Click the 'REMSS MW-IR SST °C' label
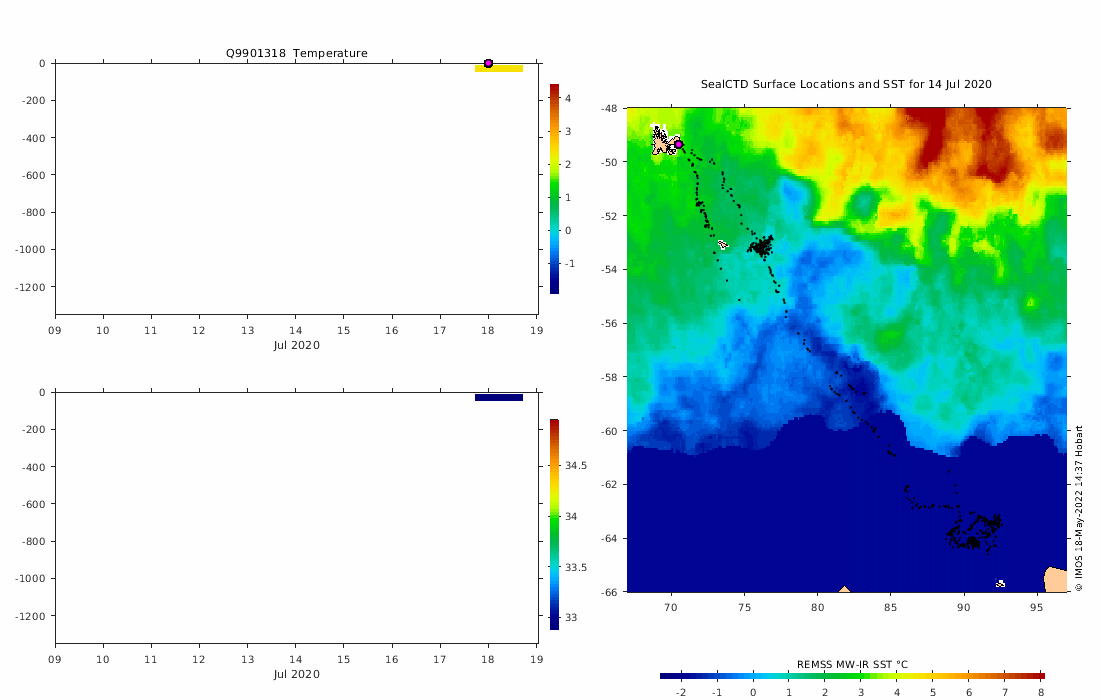1100x700 pixels. 852,664
